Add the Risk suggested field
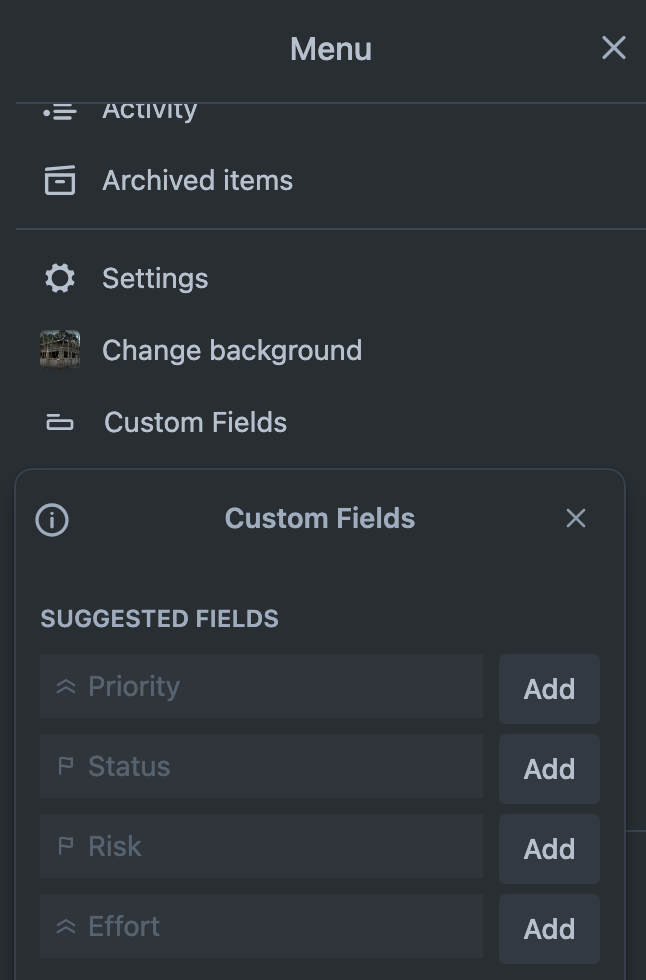This screenshot has height=980, width=646. (549, 849)
